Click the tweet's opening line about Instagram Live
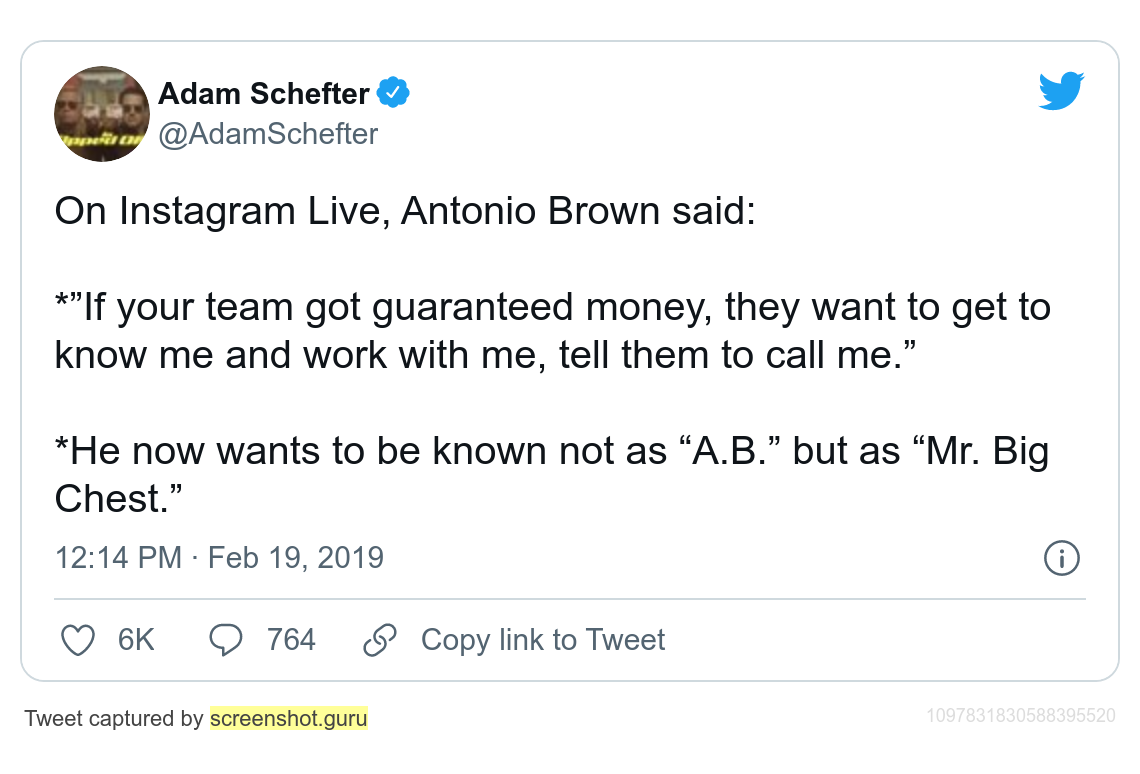The image size is (1140, 774). click(x=406, y=211)
